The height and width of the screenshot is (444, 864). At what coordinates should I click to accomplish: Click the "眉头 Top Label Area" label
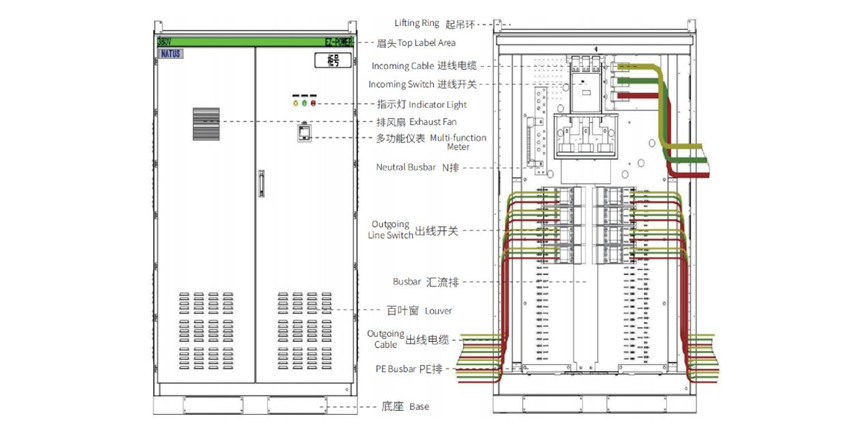click(416, 43)
